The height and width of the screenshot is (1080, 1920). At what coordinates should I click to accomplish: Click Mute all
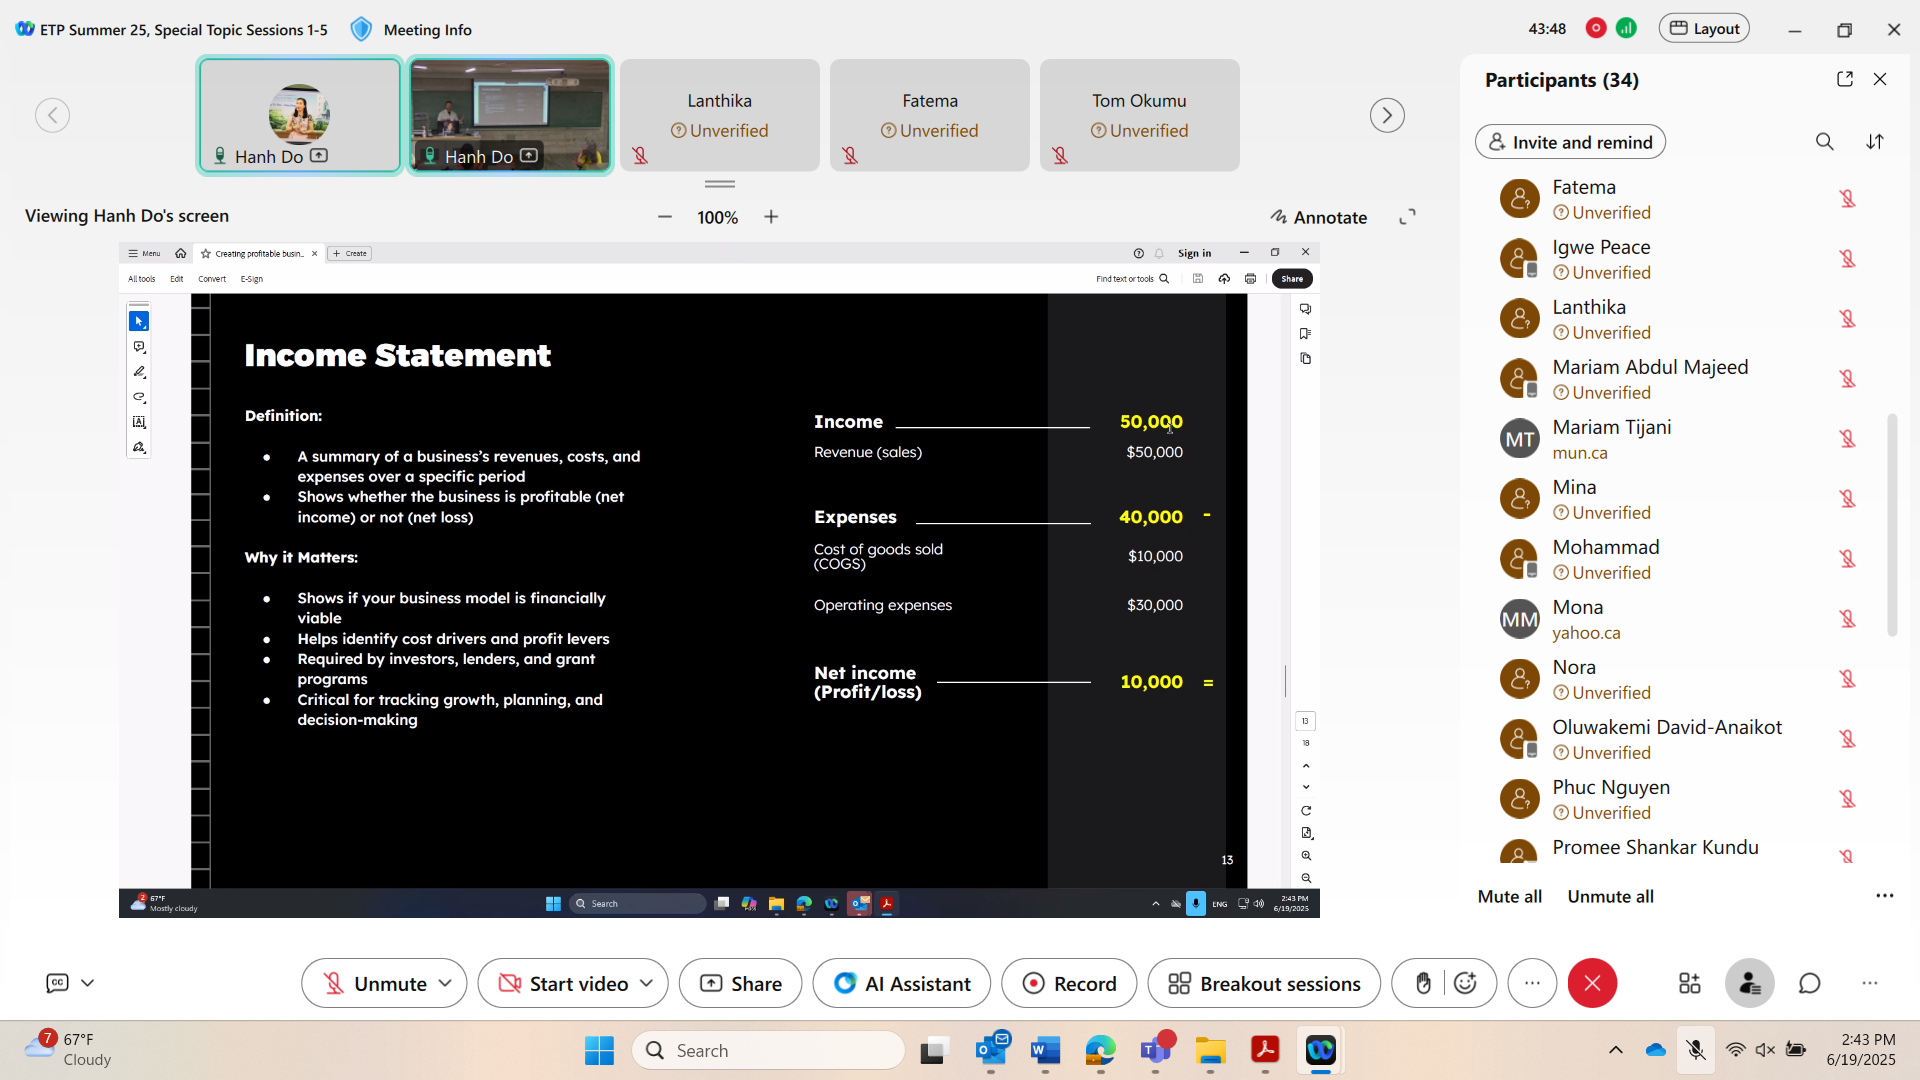click(1510, 896)
